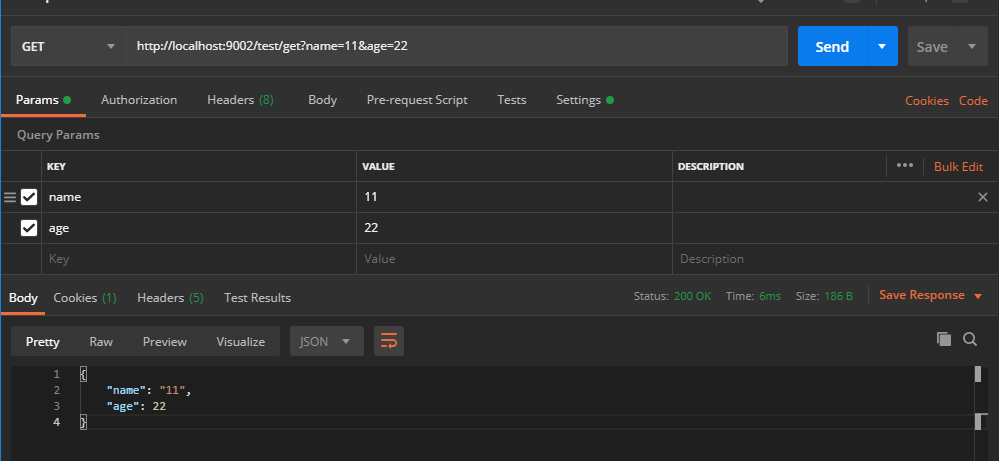
Task: Open the Test Results tab
Action: (x=257, y=297)
